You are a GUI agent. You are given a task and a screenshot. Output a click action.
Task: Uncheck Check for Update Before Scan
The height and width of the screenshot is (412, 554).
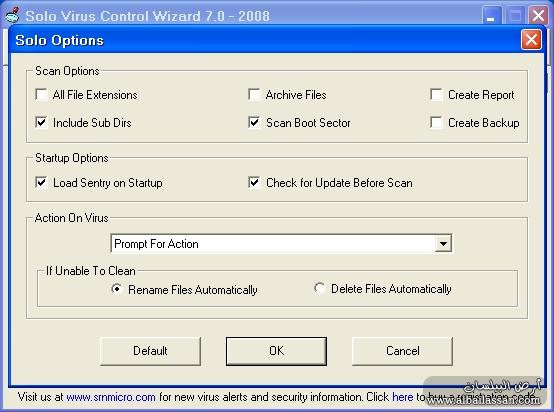[254, 182]
